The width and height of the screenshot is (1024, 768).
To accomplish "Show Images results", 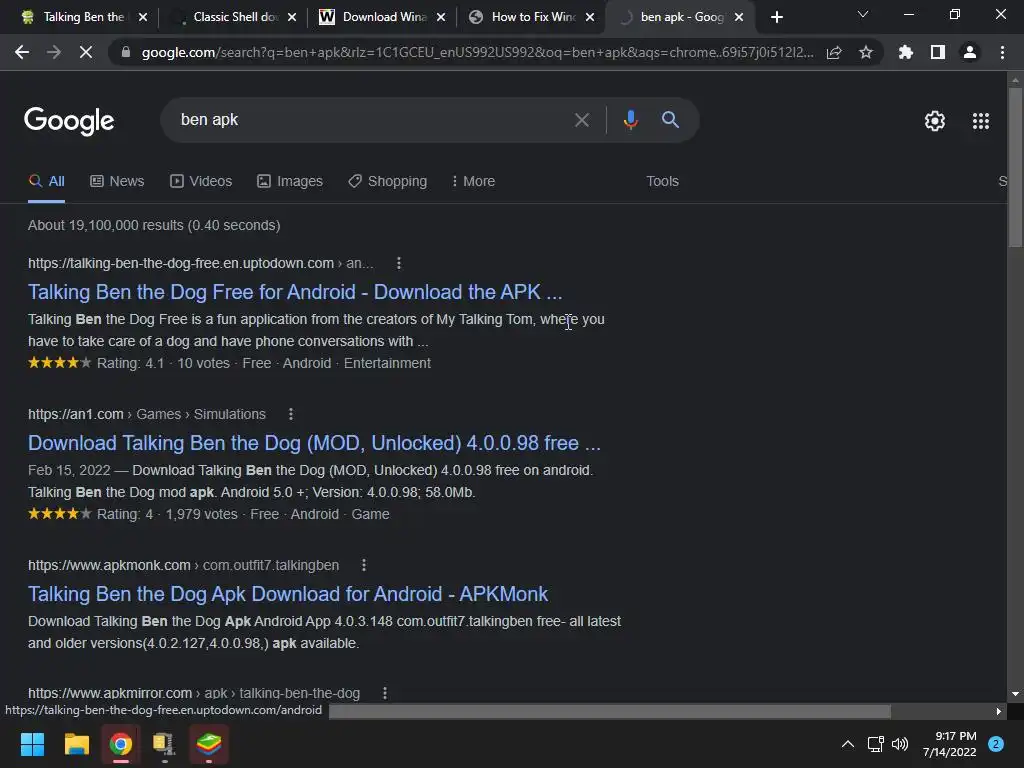I will point(290,181).
